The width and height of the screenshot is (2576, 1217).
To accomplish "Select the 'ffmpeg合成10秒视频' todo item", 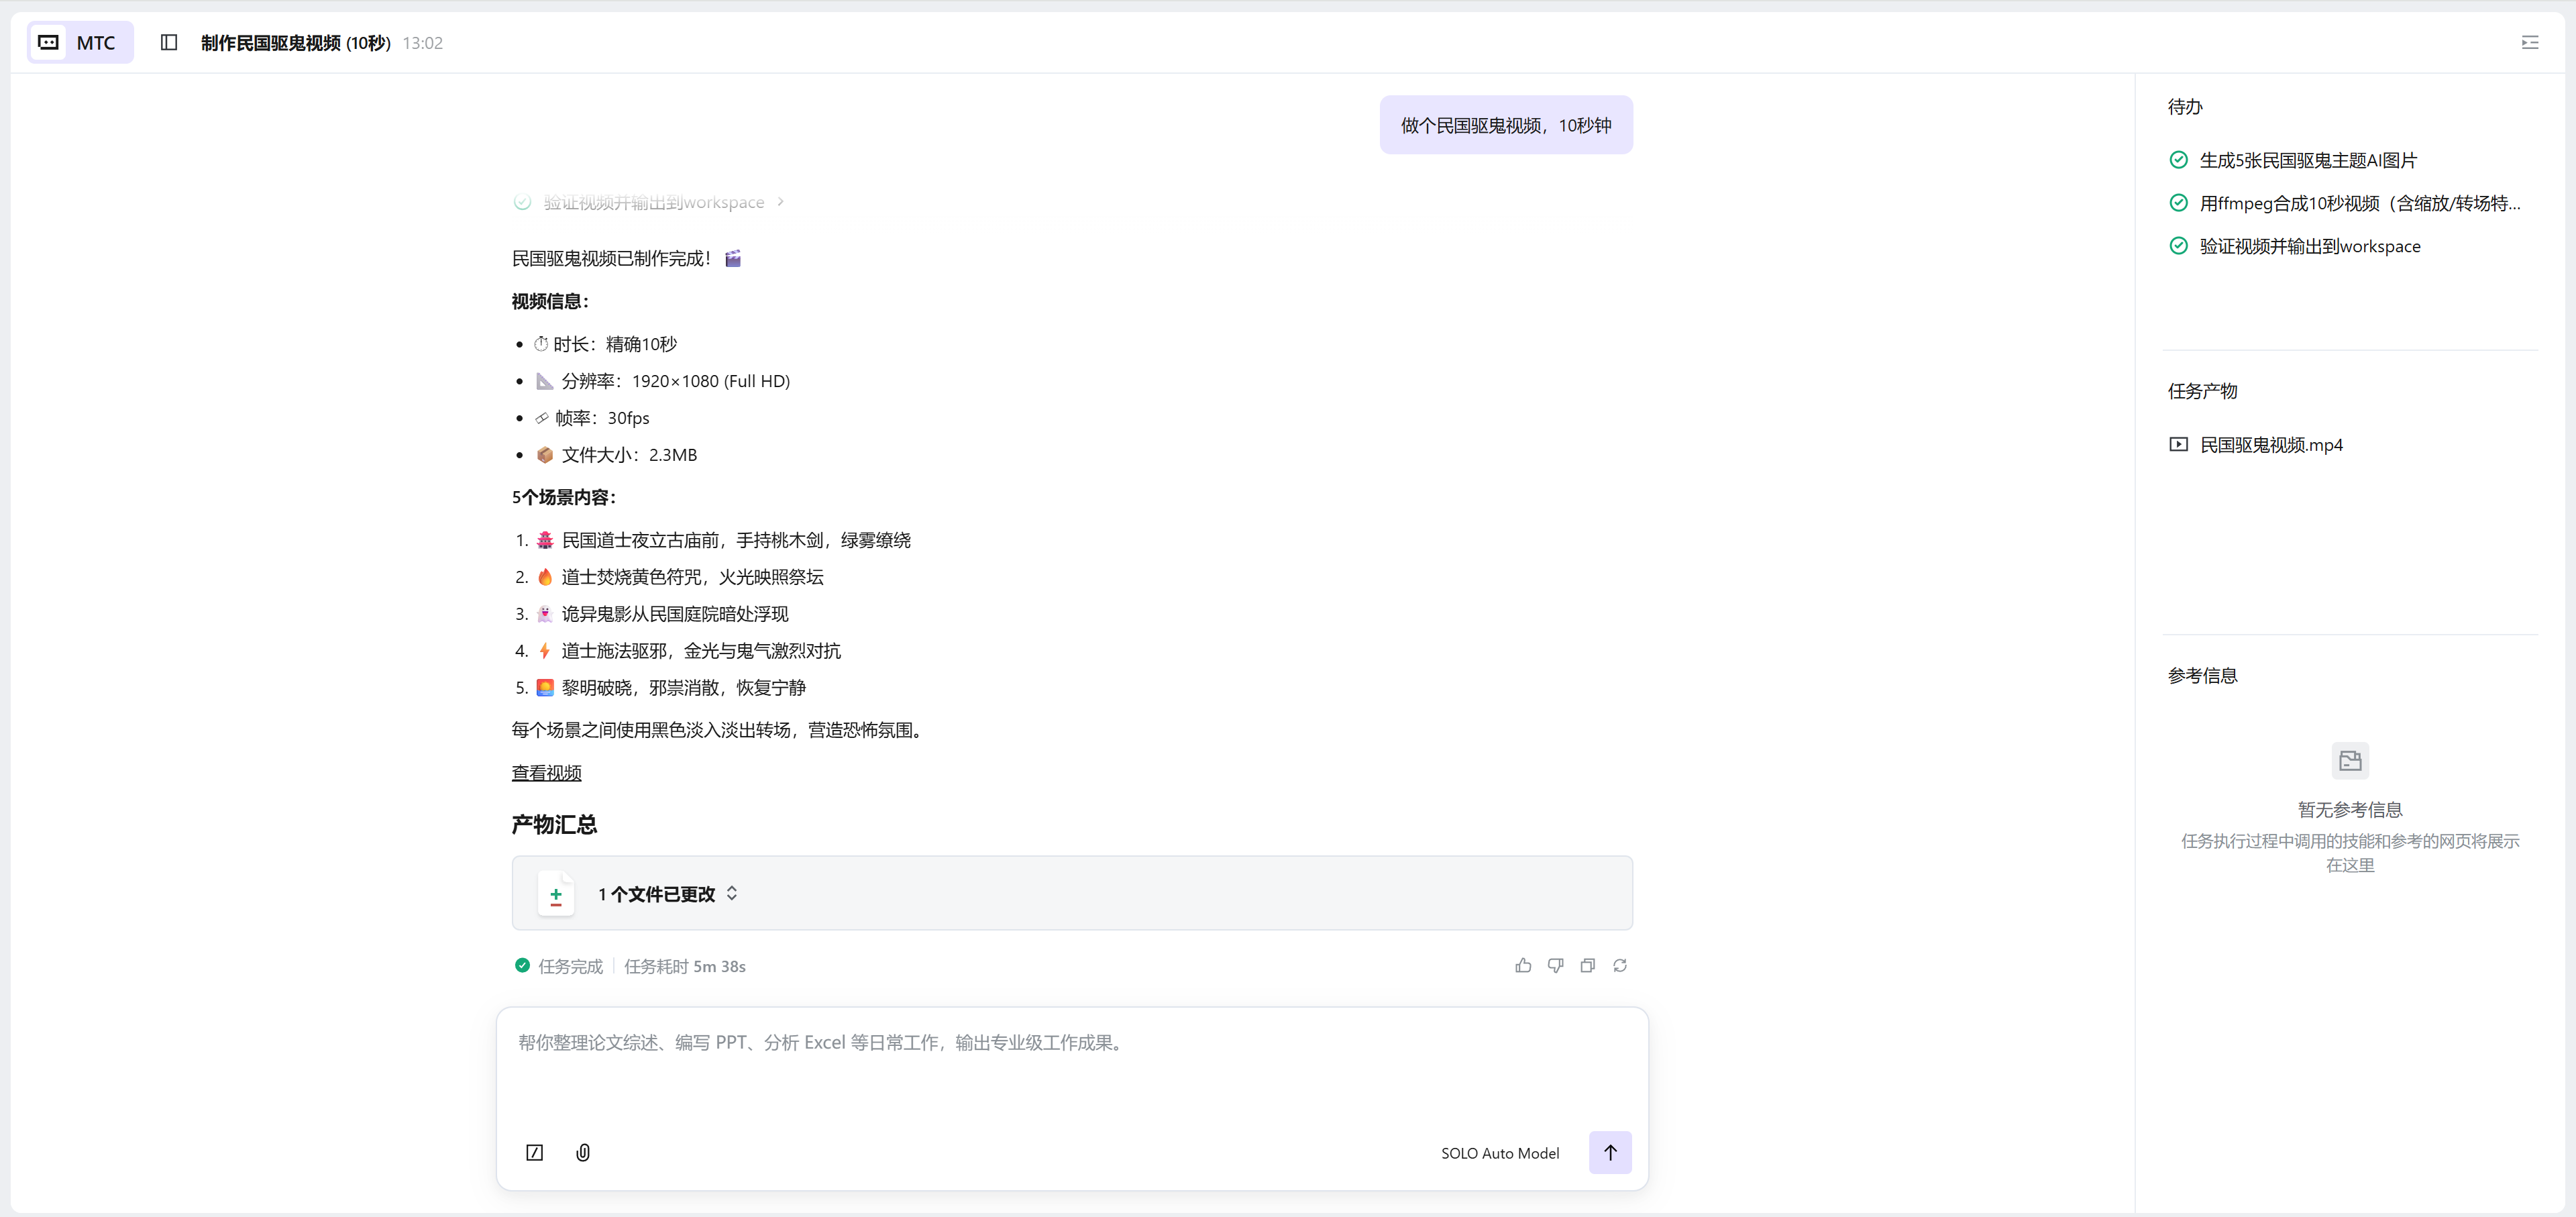I will click(2358, 203).
